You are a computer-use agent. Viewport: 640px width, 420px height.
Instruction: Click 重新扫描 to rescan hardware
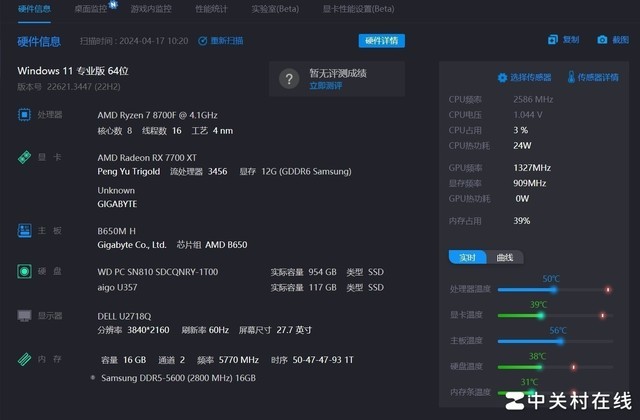click(220, 41)
